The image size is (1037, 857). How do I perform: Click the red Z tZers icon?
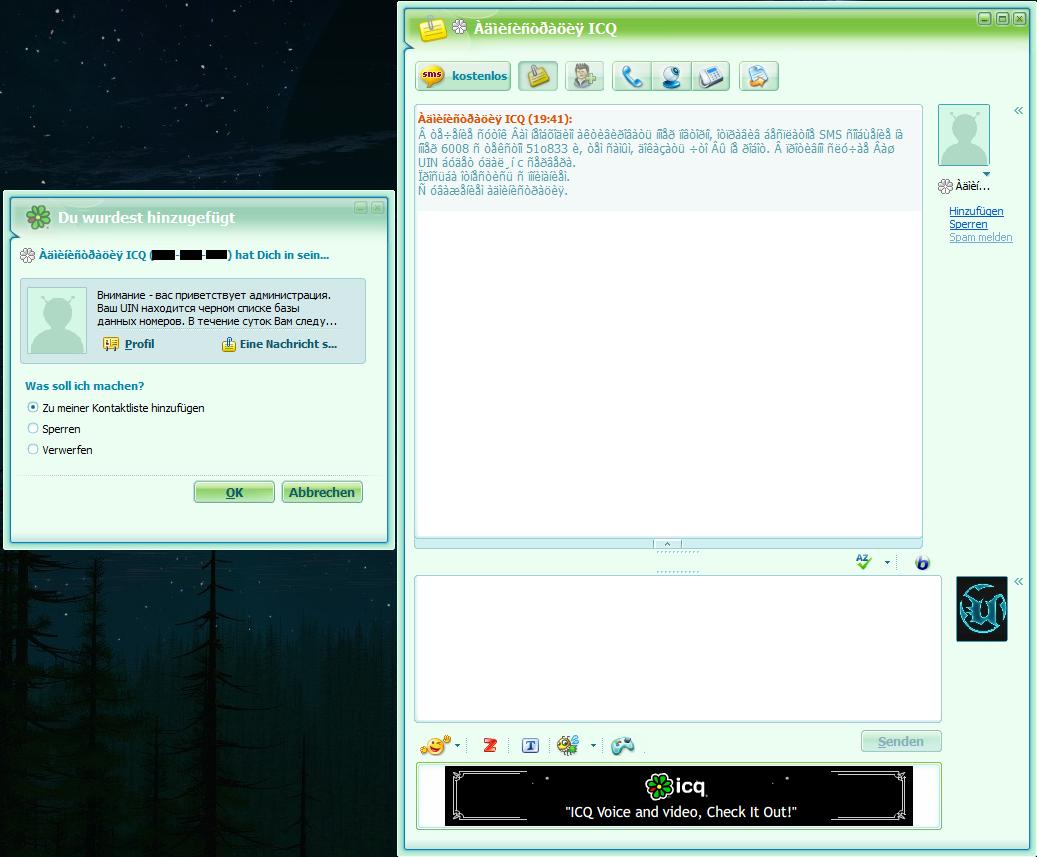click(x=490, y=745)
